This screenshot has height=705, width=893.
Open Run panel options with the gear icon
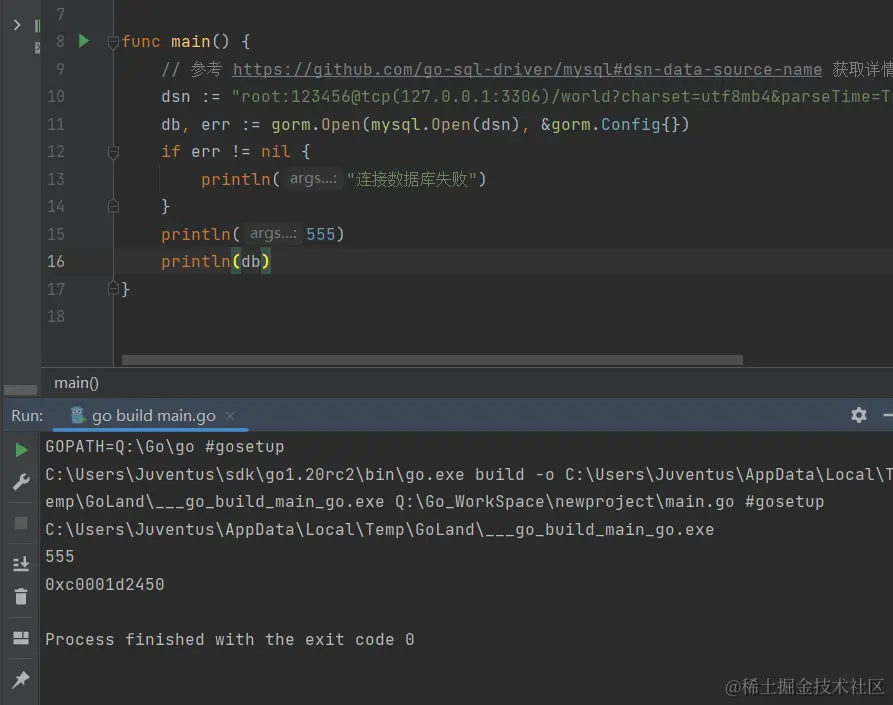859,415
